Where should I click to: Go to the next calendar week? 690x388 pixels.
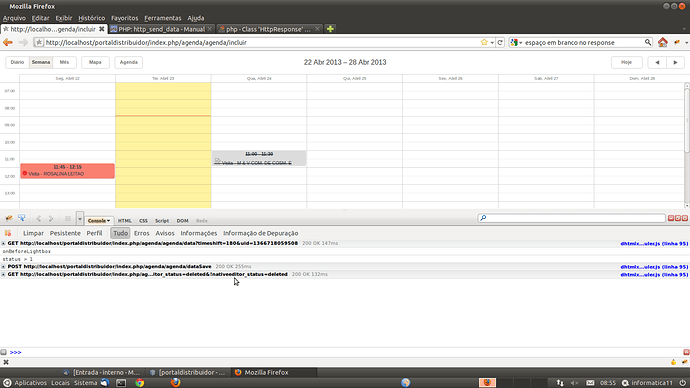click(675, 62)
